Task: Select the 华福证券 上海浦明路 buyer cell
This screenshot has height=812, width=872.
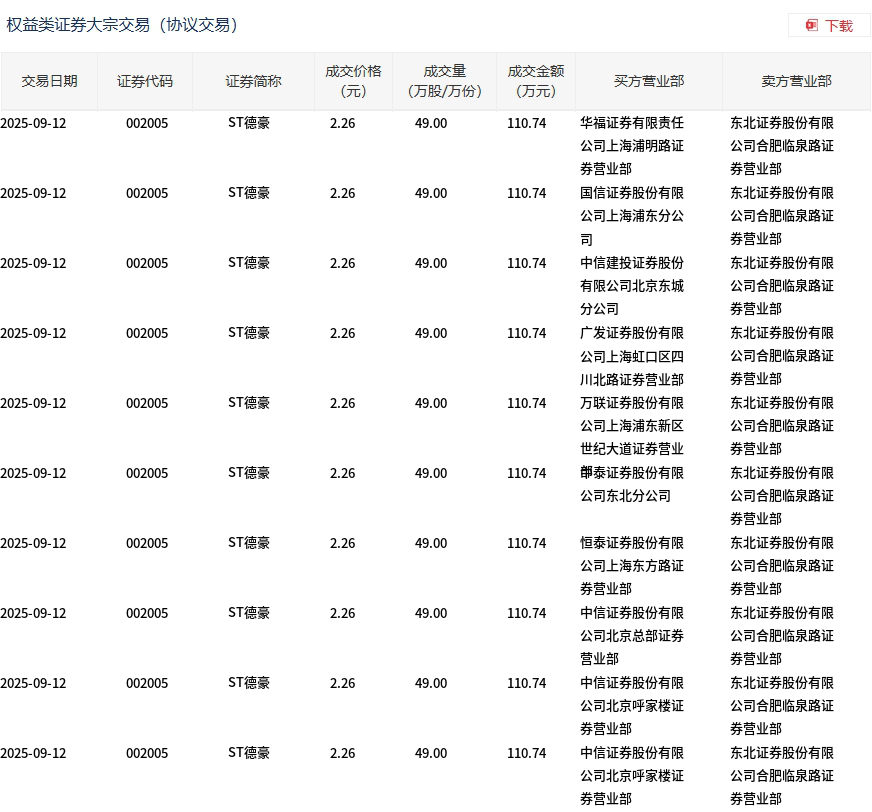Action: pyautogui.click(x=632, y=146)
